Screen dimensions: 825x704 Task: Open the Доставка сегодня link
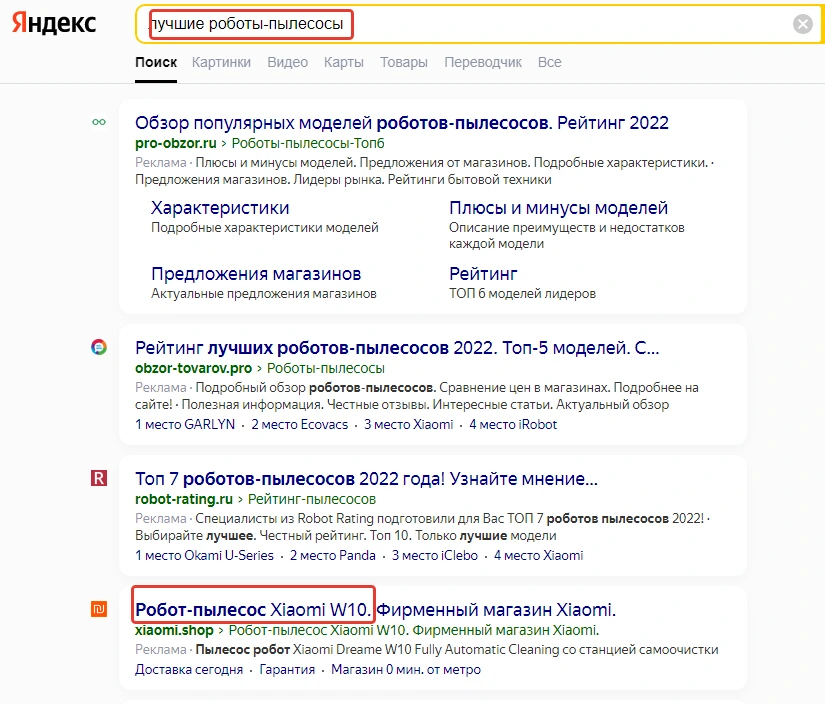click(x=189, y=670)
